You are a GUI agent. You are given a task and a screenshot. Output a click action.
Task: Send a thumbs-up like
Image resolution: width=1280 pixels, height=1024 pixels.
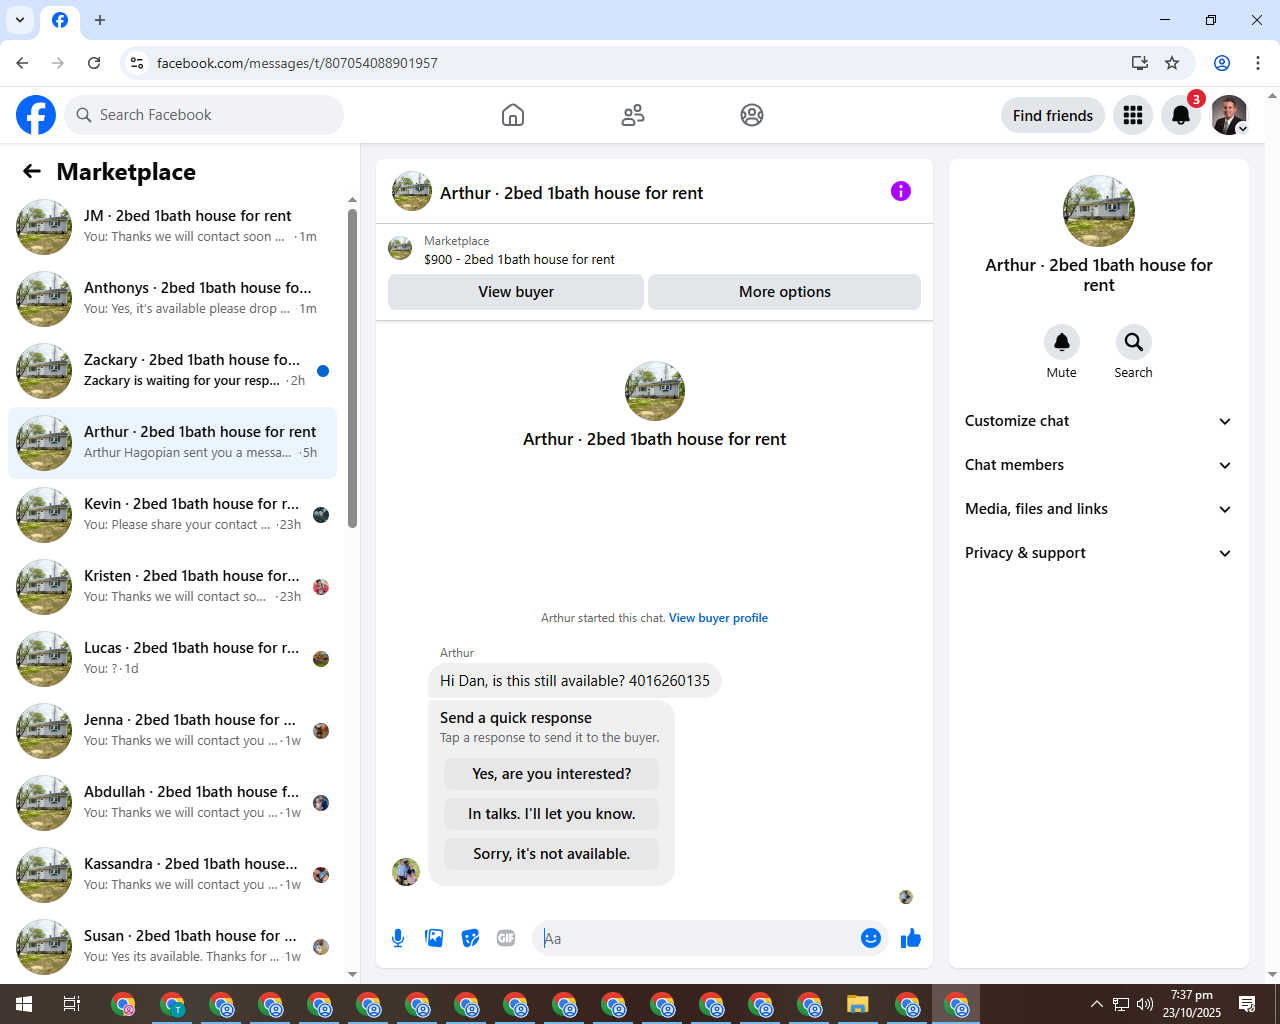coord(911,938)
